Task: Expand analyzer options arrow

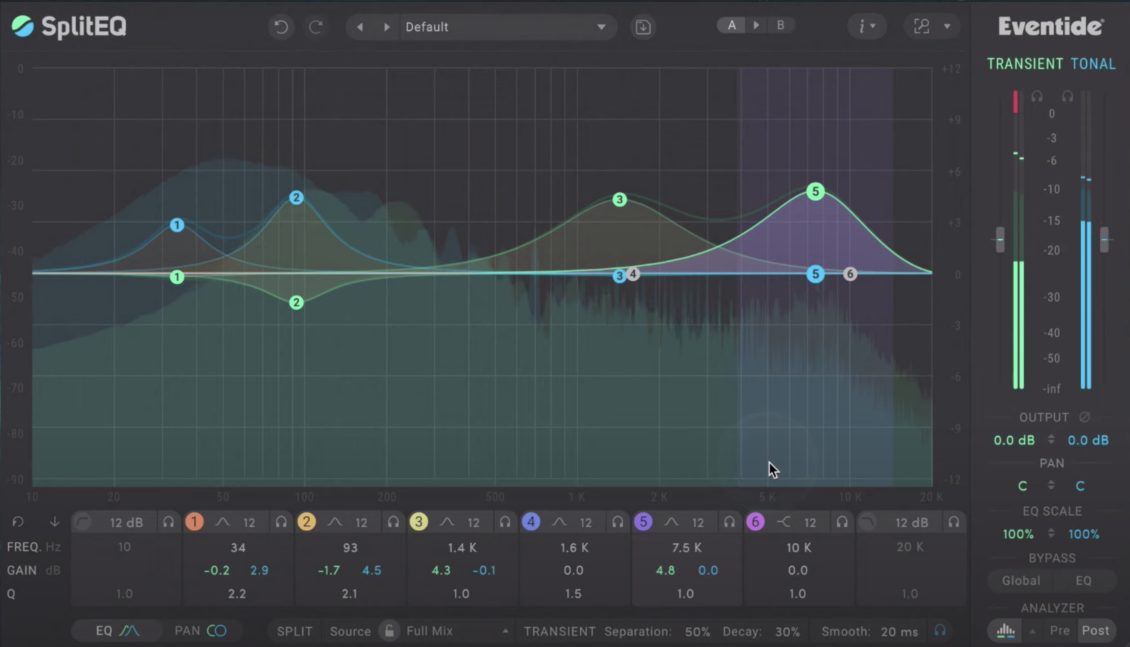Action: (x=1032, y=631)
